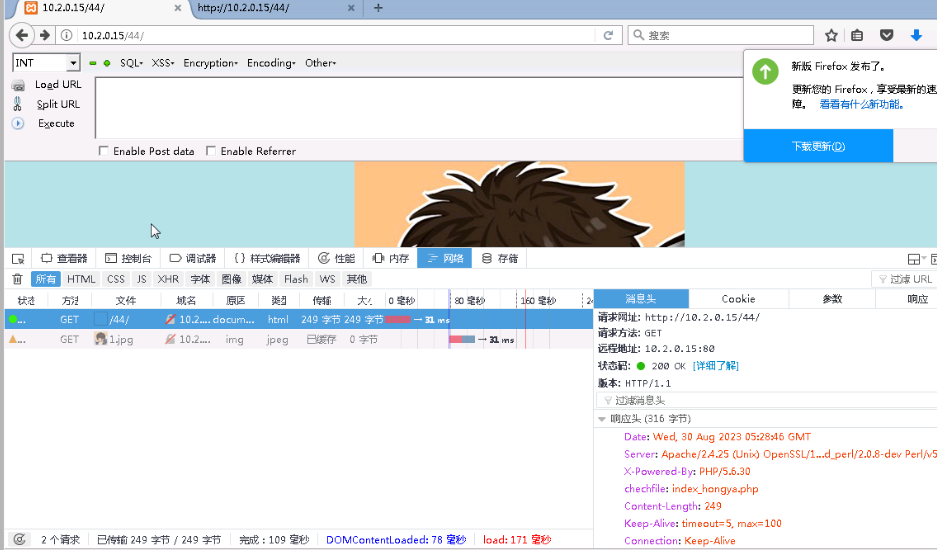This screenshot has height=550, width=937.
Task: Open the 看看有什么新功能 link
Action: pos(861,105)
